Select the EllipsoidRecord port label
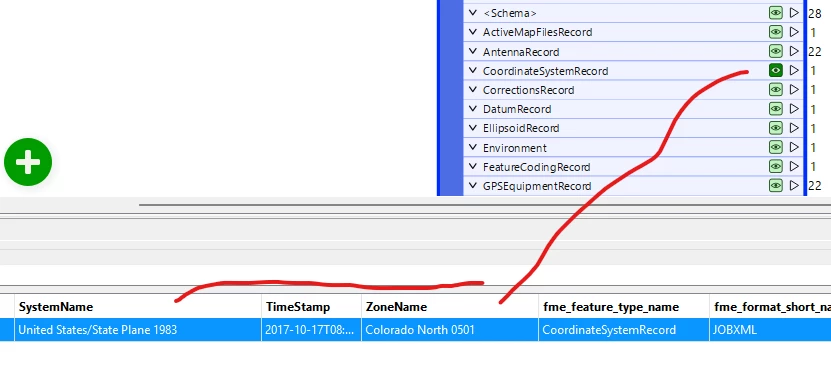Viewport: 831px width, 371px height. (x=521, y=128)
